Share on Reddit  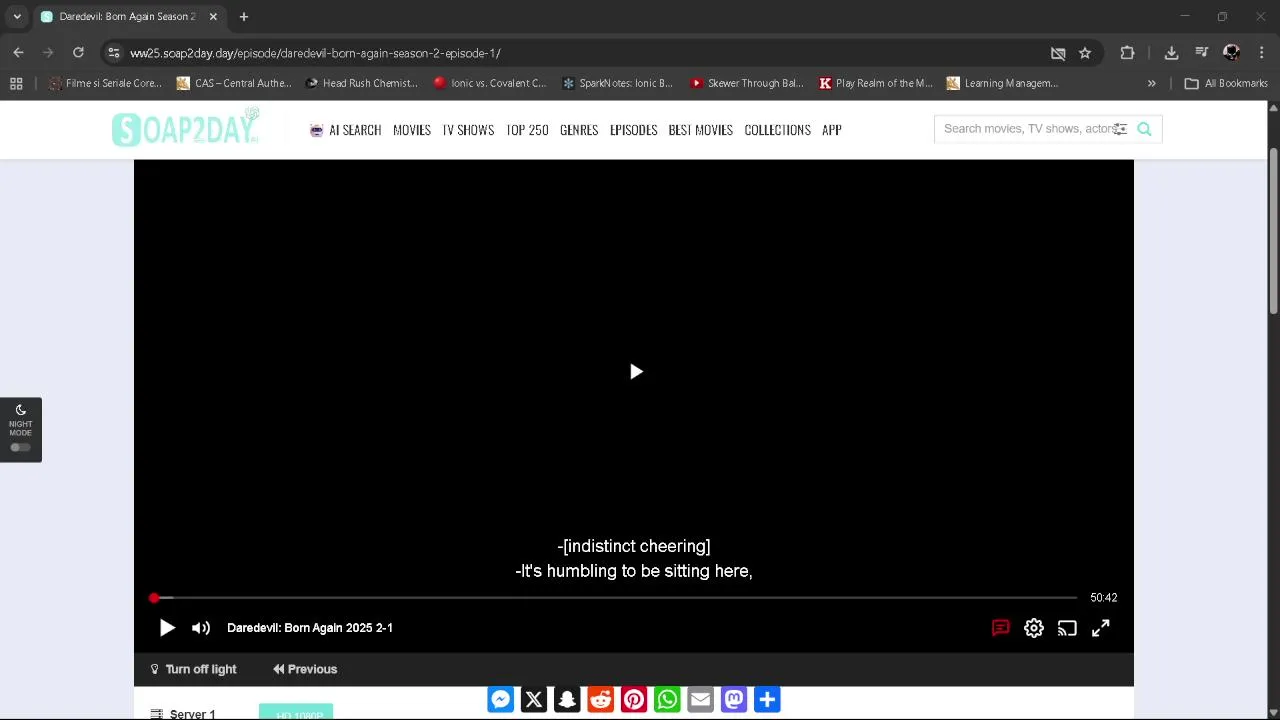click(x=600, y=700)
